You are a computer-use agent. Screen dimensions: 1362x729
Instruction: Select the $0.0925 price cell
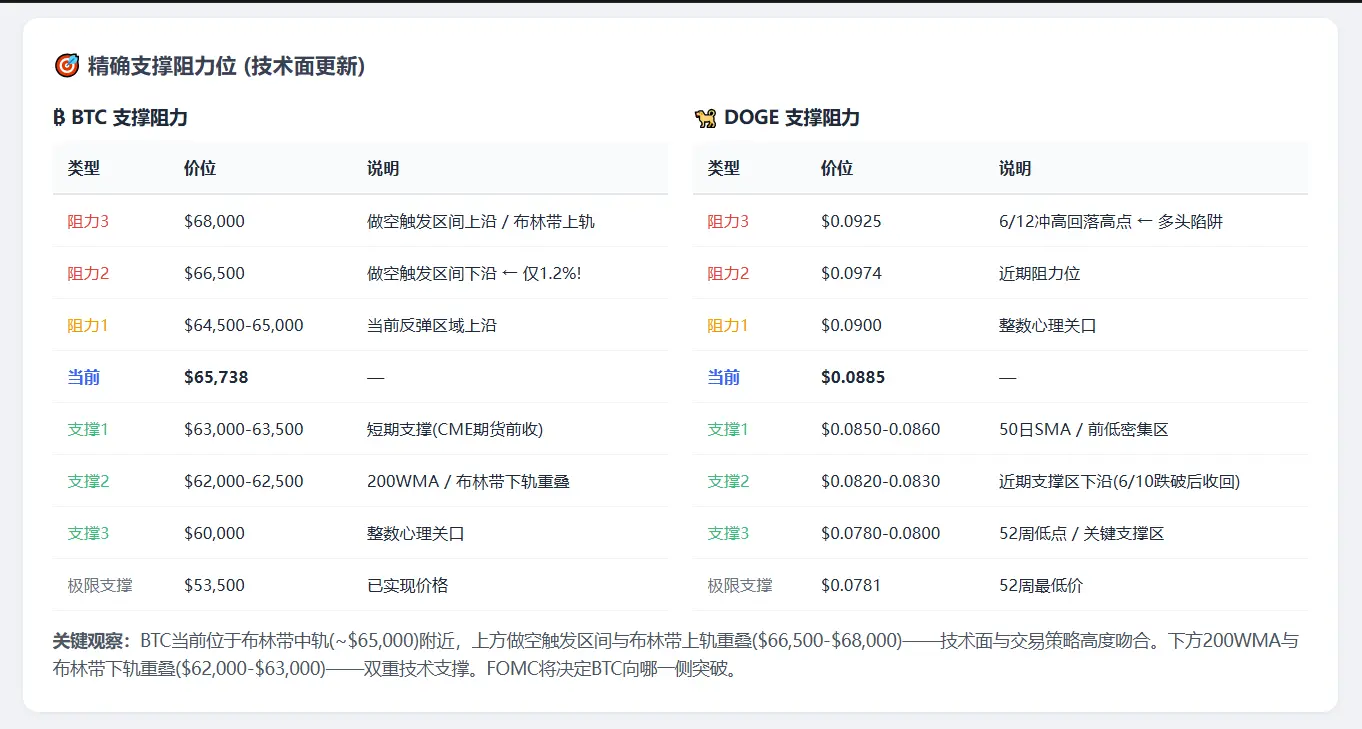(851, 221)
